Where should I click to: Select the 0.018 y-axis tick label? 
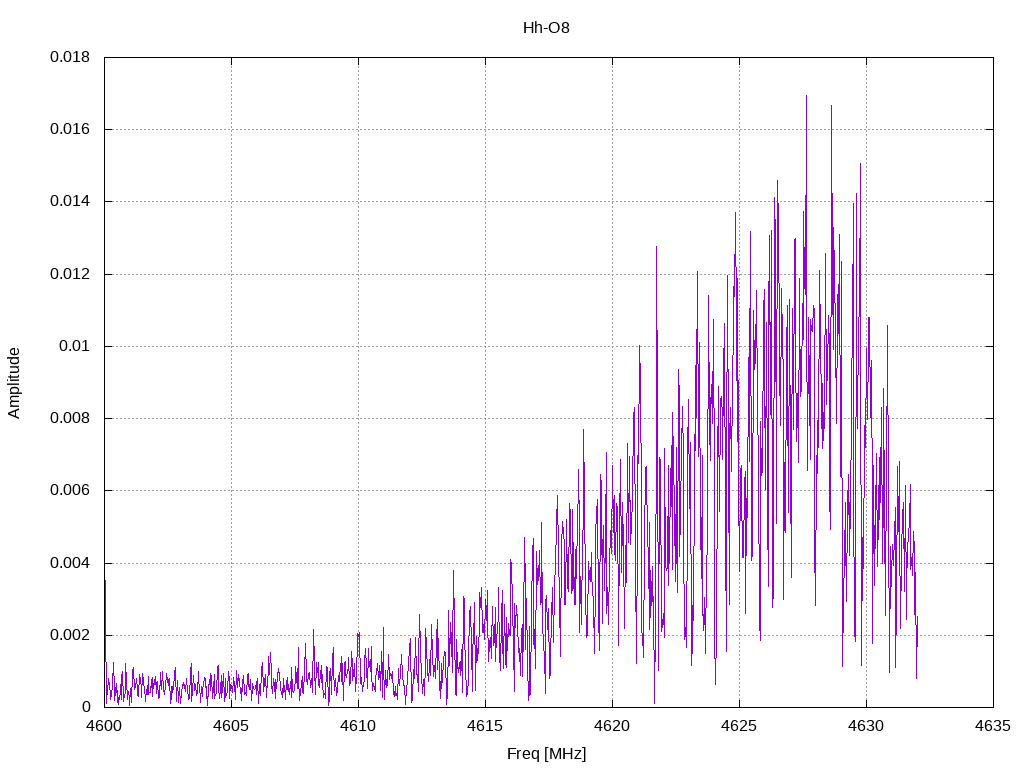(70, 57)
